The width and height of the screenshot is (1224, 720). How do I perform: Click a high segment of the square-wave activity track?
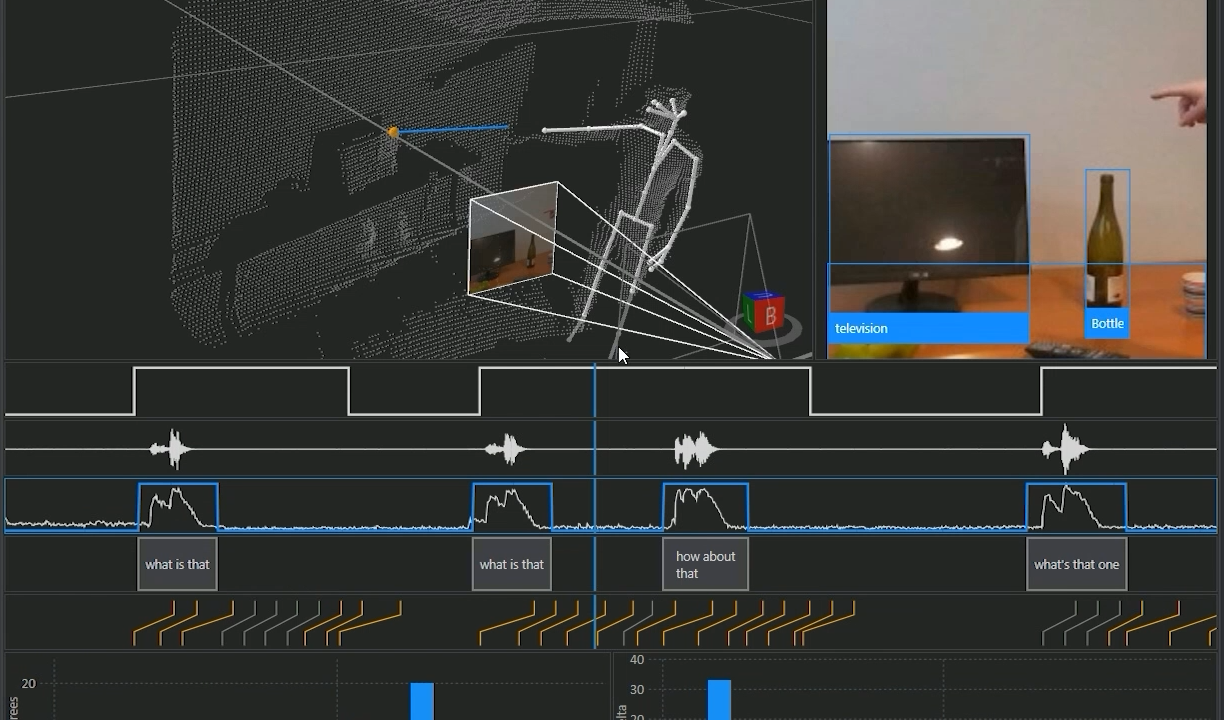[x=240, y=372]
